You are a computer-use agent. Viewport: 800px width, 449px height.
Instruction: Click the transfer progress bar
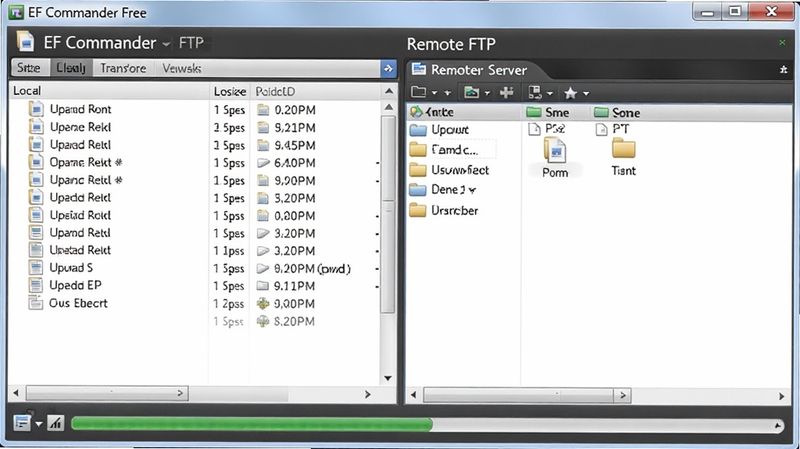(428, 424)
